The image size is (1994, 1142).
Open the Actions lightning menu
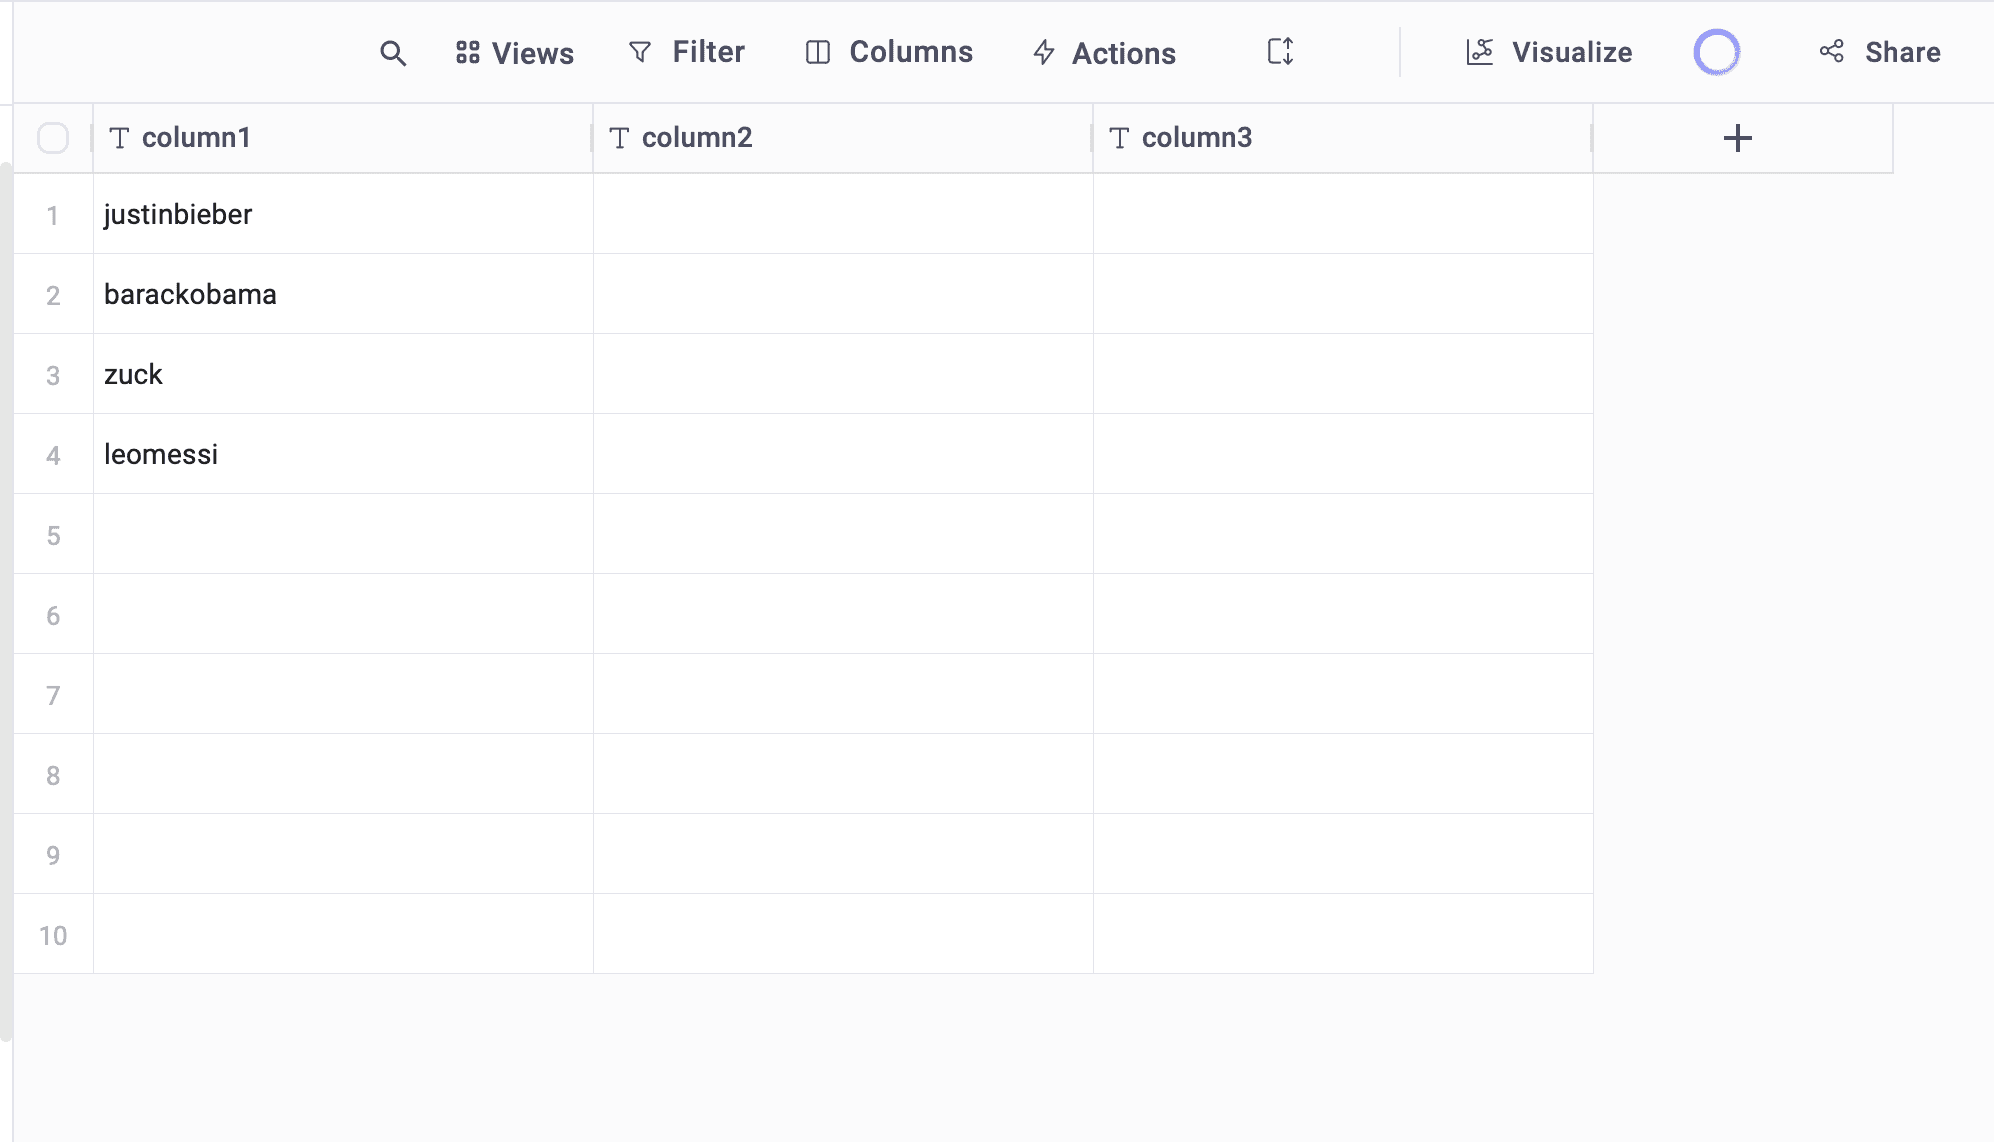[1104, 53]
